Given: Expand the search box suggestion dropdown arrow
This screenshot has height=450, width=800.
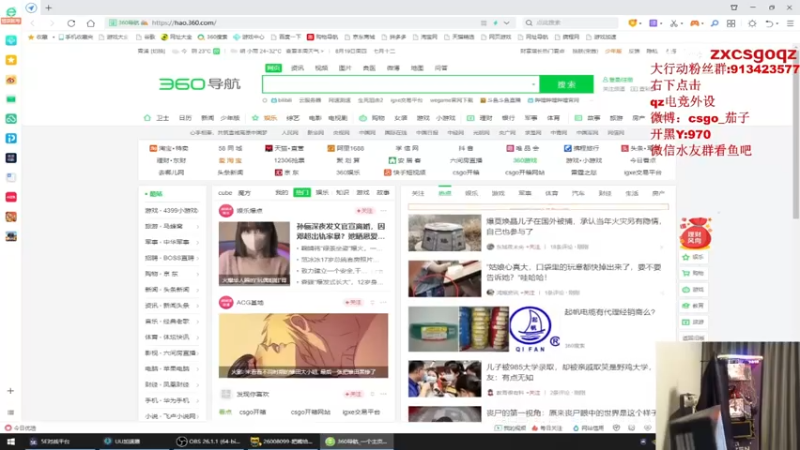Looking at the screenshot, I should (x=533, y=84).
